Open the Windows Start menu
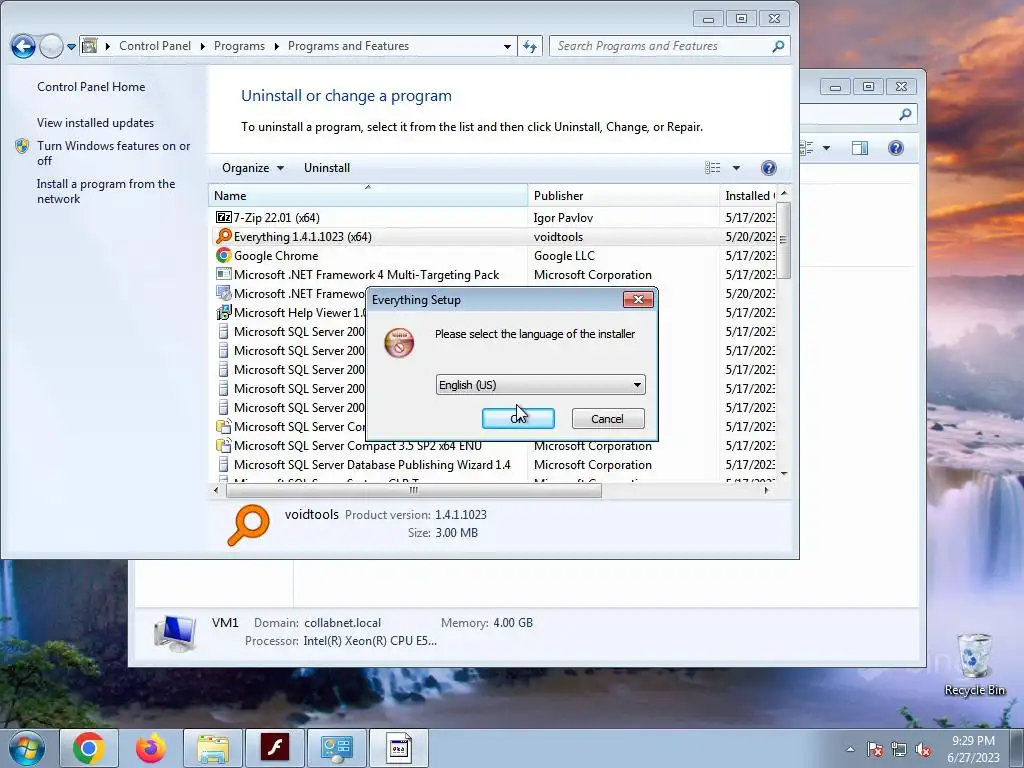The height and width of the screenshot is (768, 1024). coord(27,748)
